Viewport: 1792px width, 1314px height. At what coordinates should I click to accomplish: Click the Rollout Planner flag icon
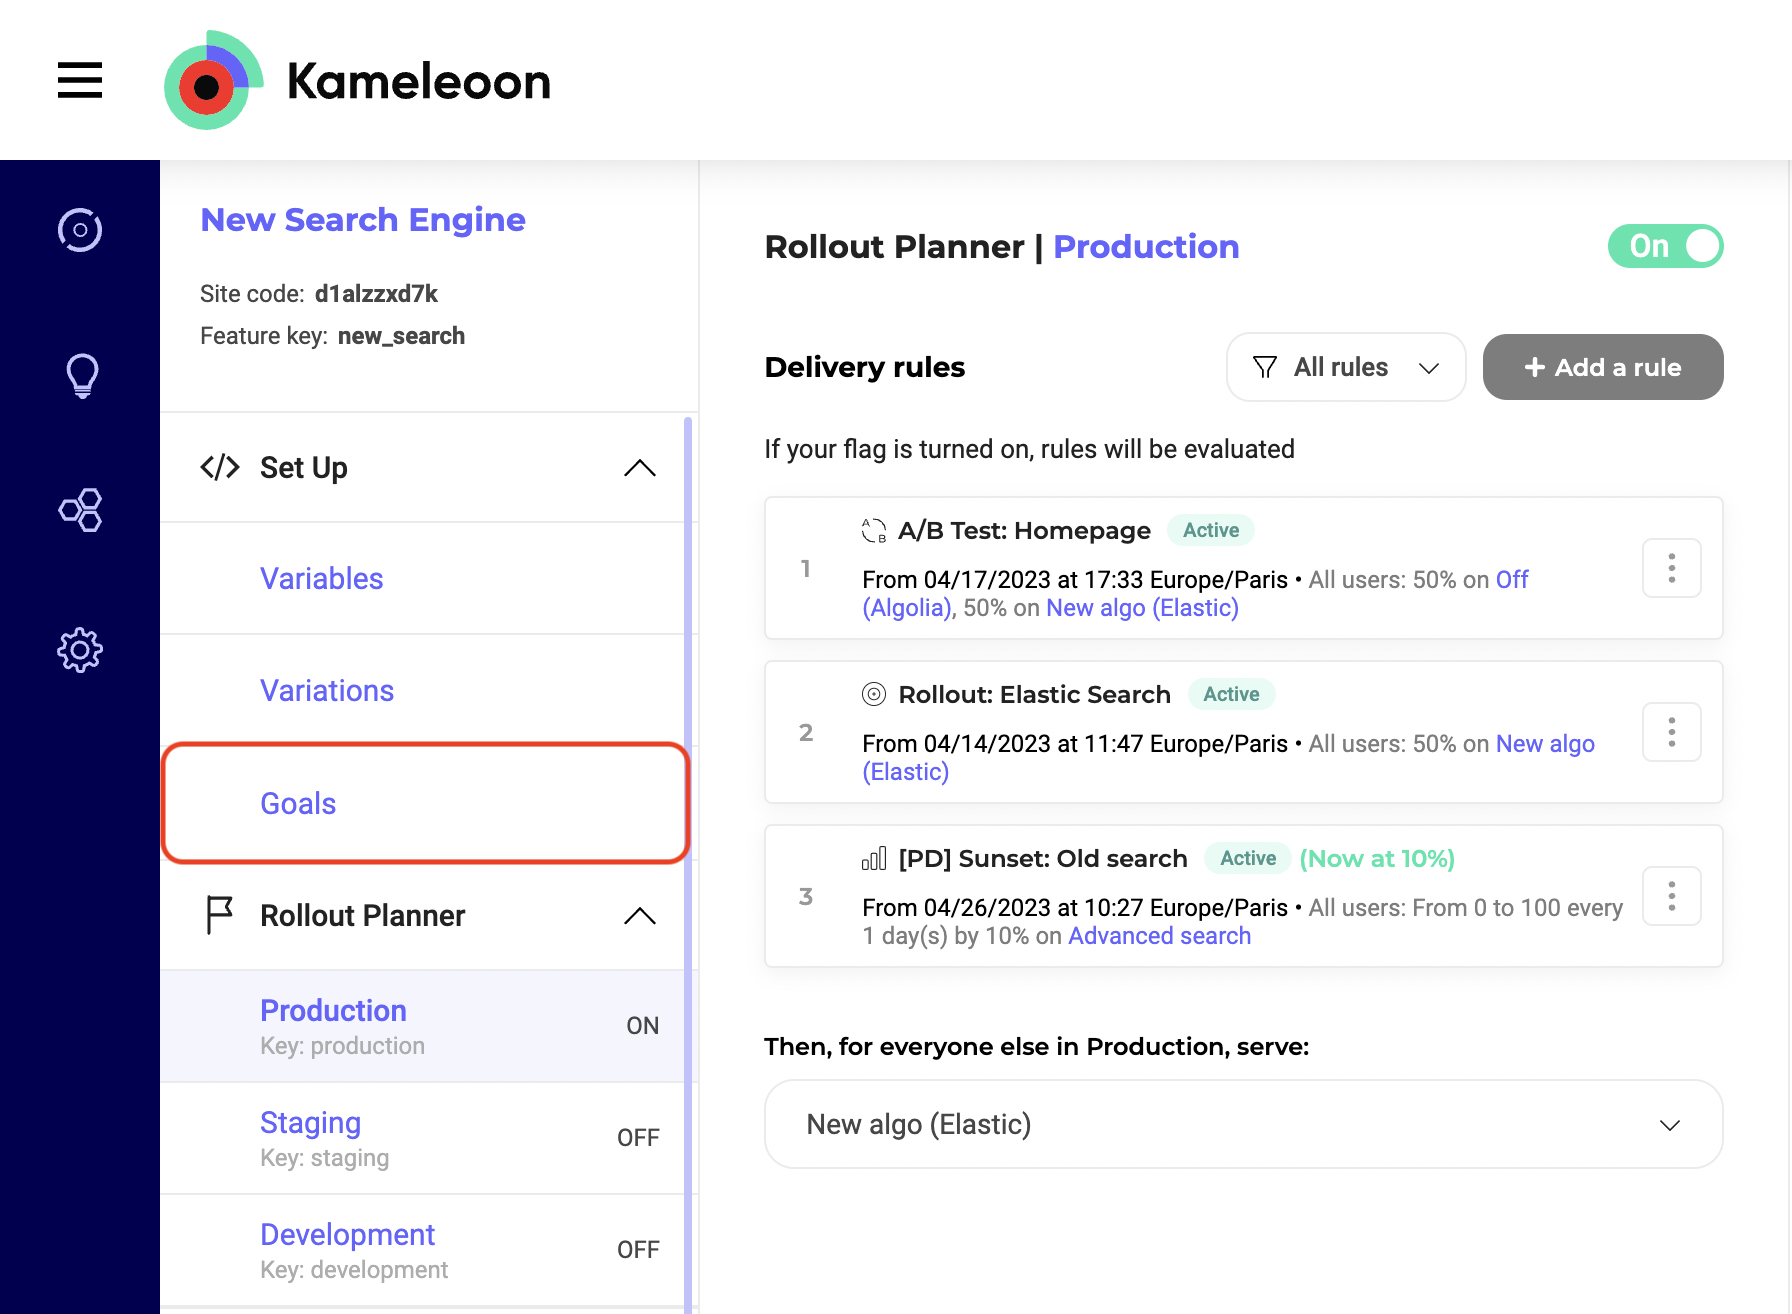tap(219, 915)
